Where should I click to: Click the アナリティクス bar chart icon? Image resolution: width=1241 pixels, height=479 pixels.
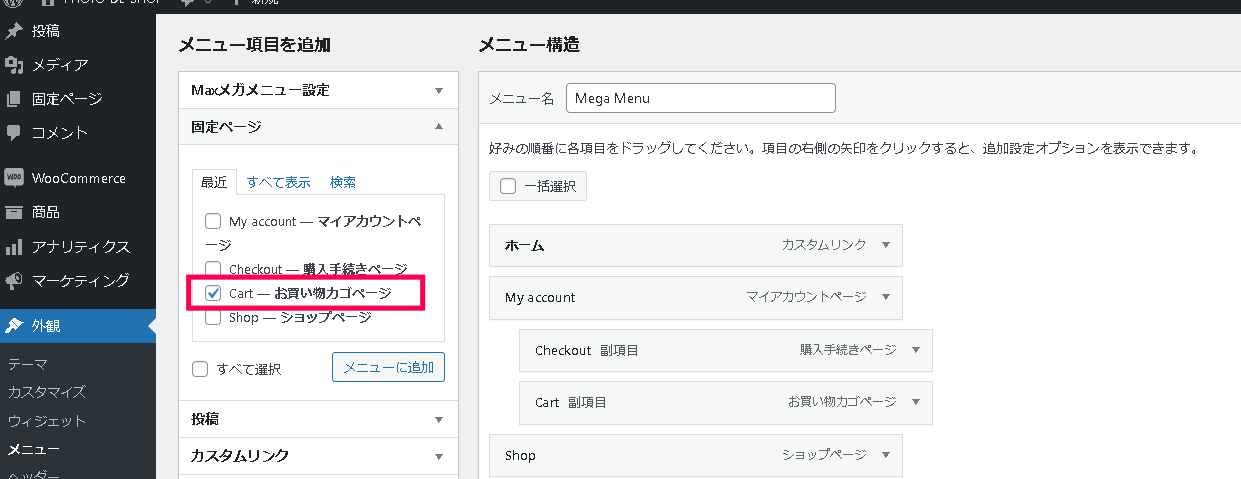(14, 246)
